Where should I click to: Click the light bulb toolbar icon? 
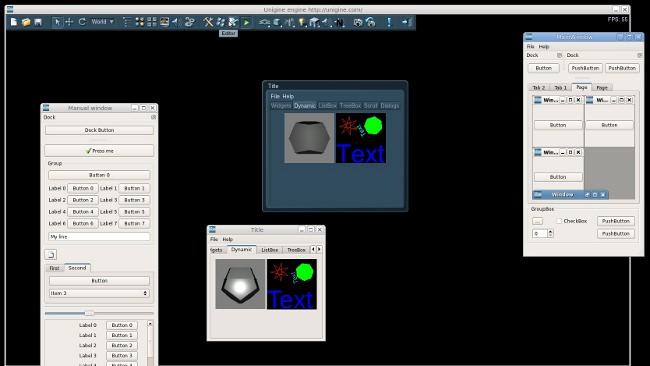(x=302, y=22)
